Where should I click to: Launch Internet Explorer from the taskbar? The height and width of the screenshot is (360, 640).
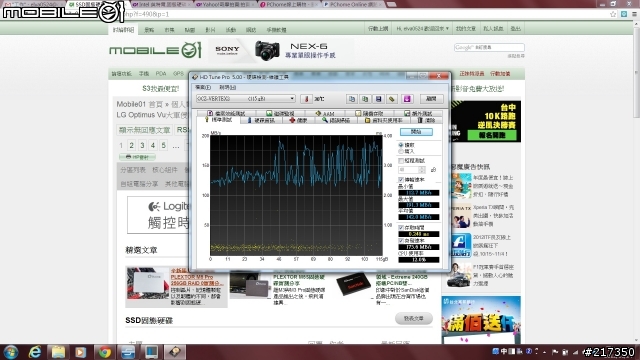point(35,352)
